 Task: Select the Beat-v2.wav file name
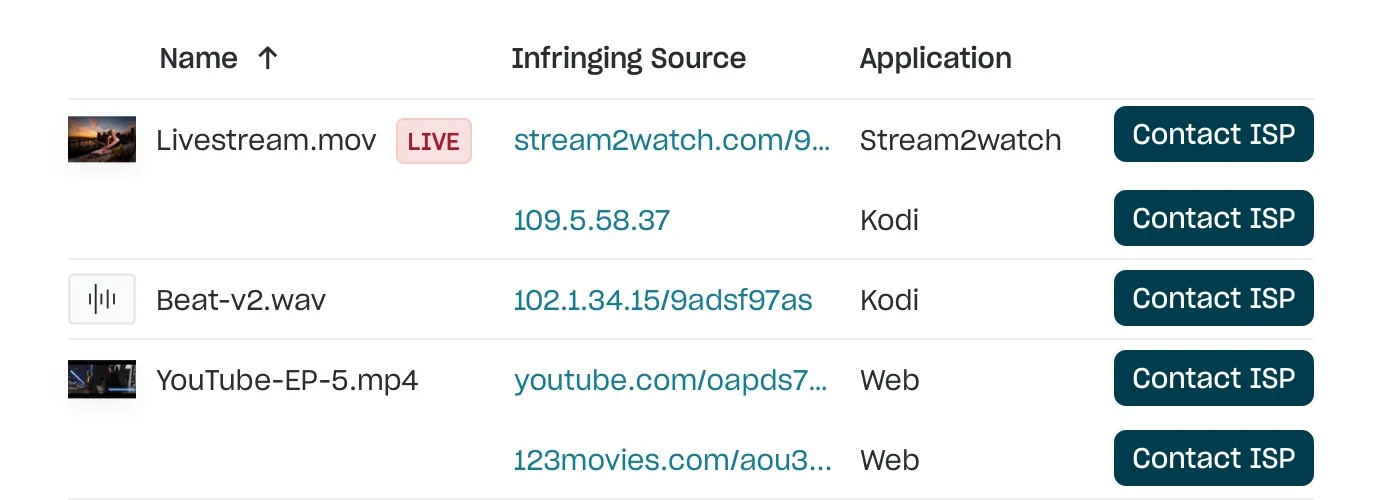pyautogui.click(x=241, y=300)
